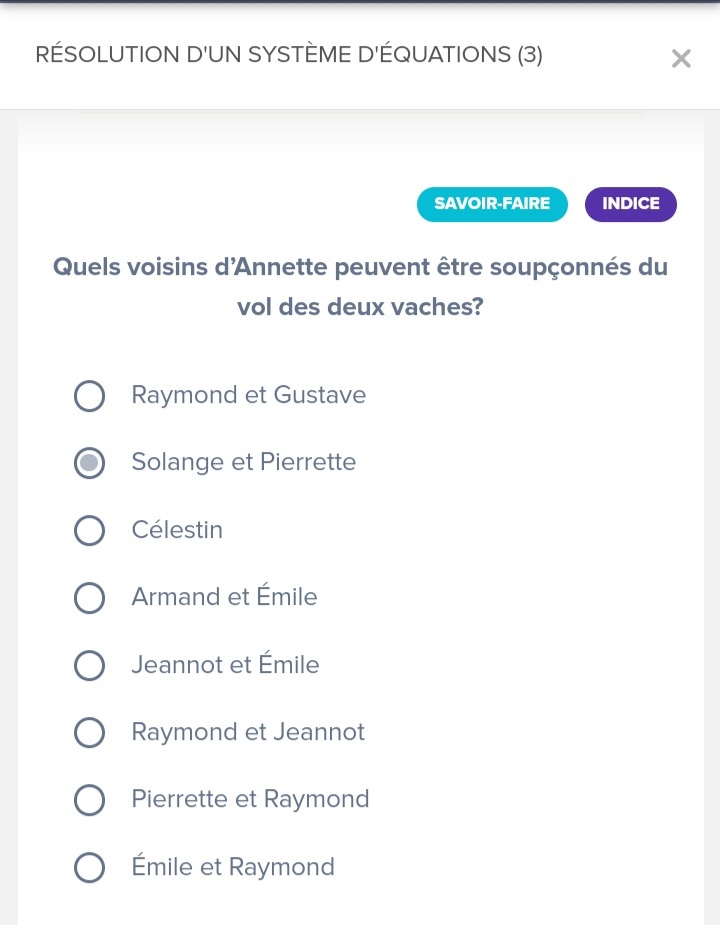Click the label text 'Solange et Pierrette'
Image resolution: width=720 pixels, height=925 pixels.
pyautogui.click(x=244, y=462)
